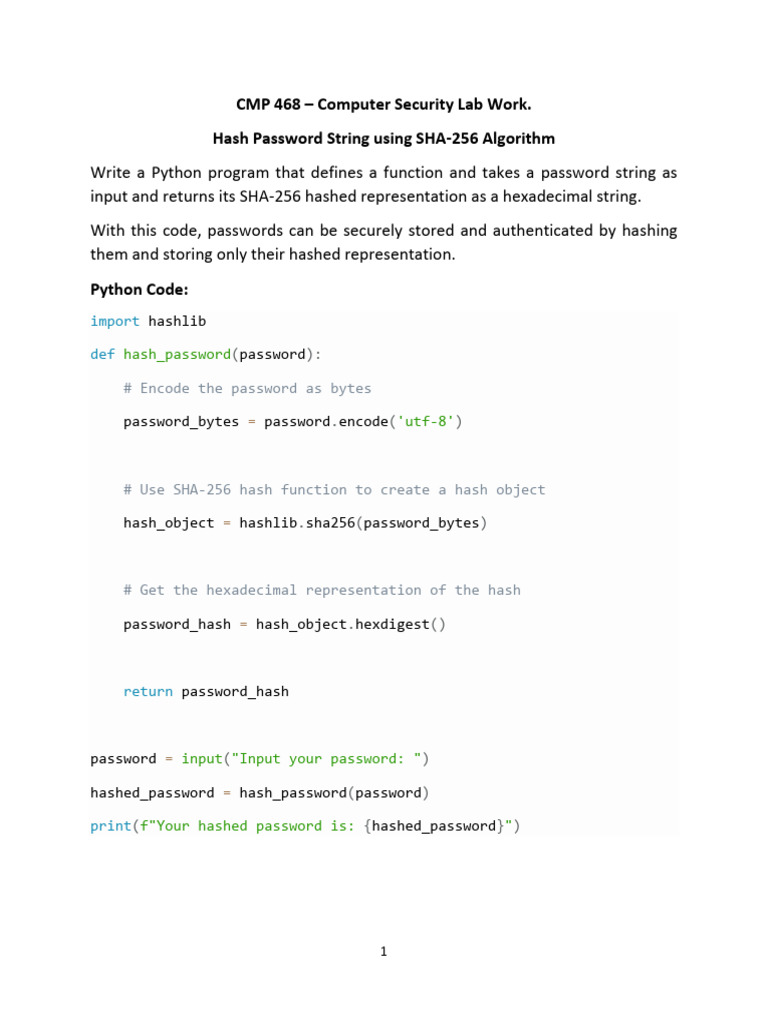
Task: Click the 'CMP 468 – Computer Security Lab Work.' title
Action: tap(383, 104)
